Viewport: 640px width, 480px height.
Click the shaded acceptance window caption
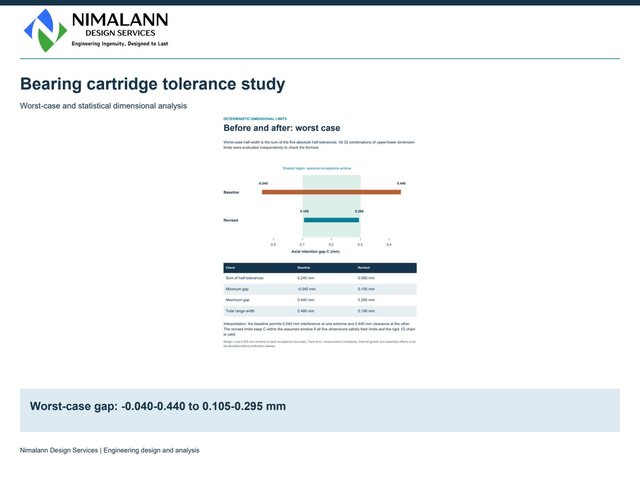coord(317,168)
